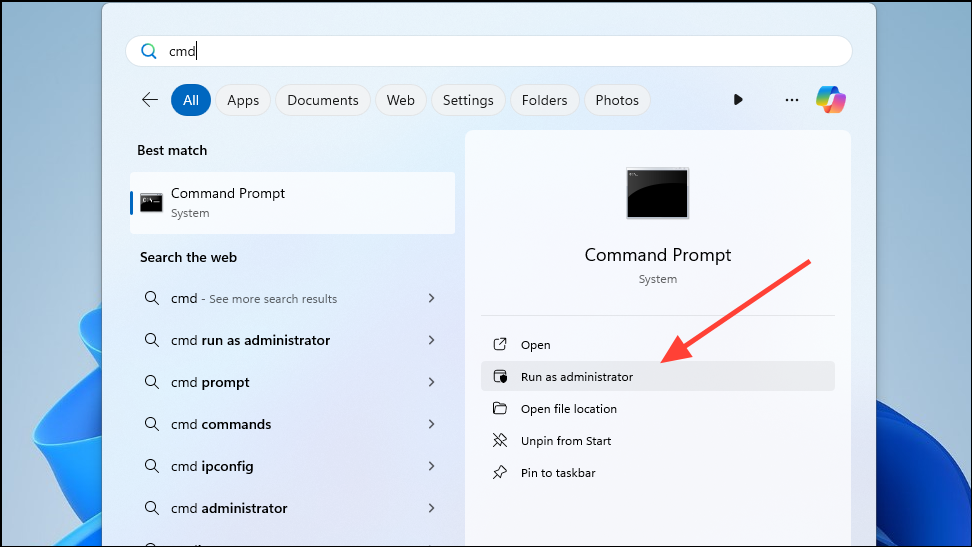This screenshot has height=547, width=972.
Task: Select Unpin from Start
Action: coord(658,441)
